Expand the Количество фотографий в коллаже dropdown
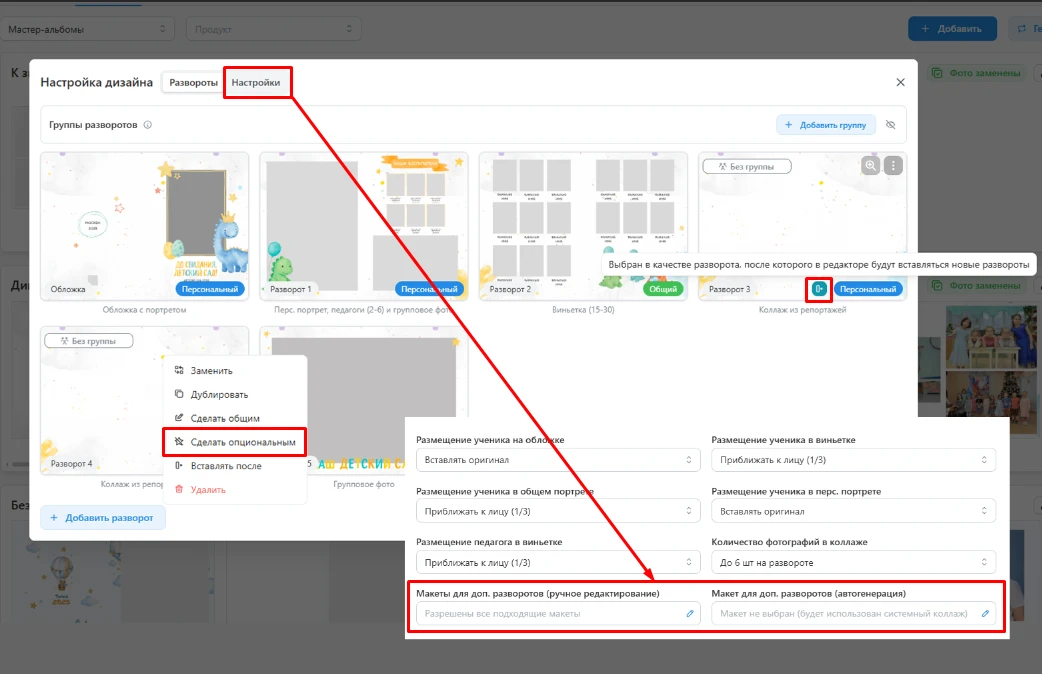1042x674 pixels. tap(853, 562)
